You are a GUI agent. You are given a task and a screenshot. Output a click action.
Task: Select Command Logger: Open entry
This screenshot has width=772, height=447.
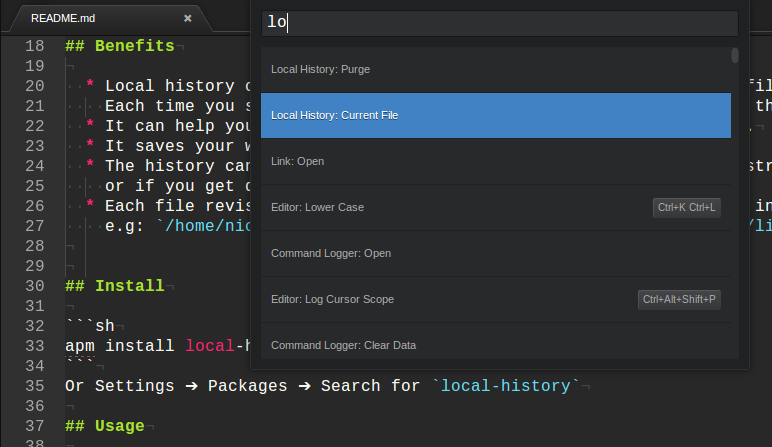[496, 254]
